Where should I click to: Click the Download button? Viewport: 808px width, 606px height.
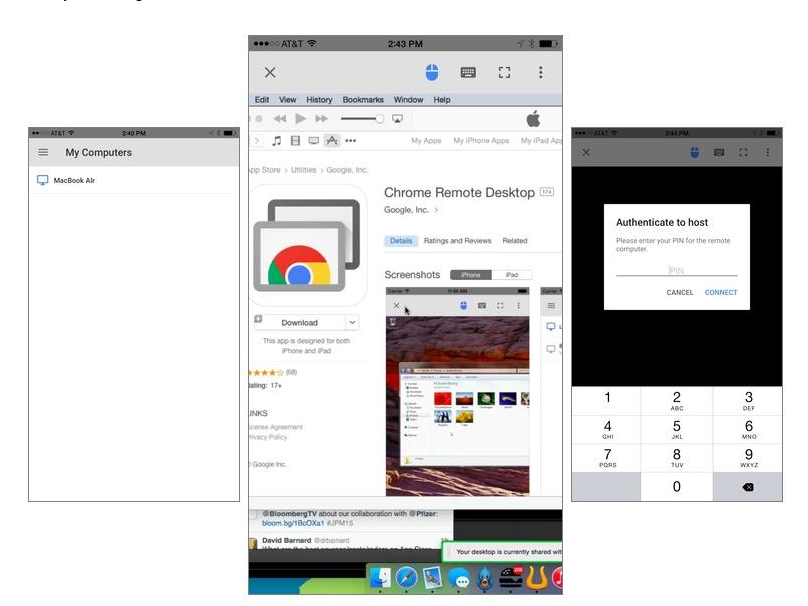tap(299, 323)
